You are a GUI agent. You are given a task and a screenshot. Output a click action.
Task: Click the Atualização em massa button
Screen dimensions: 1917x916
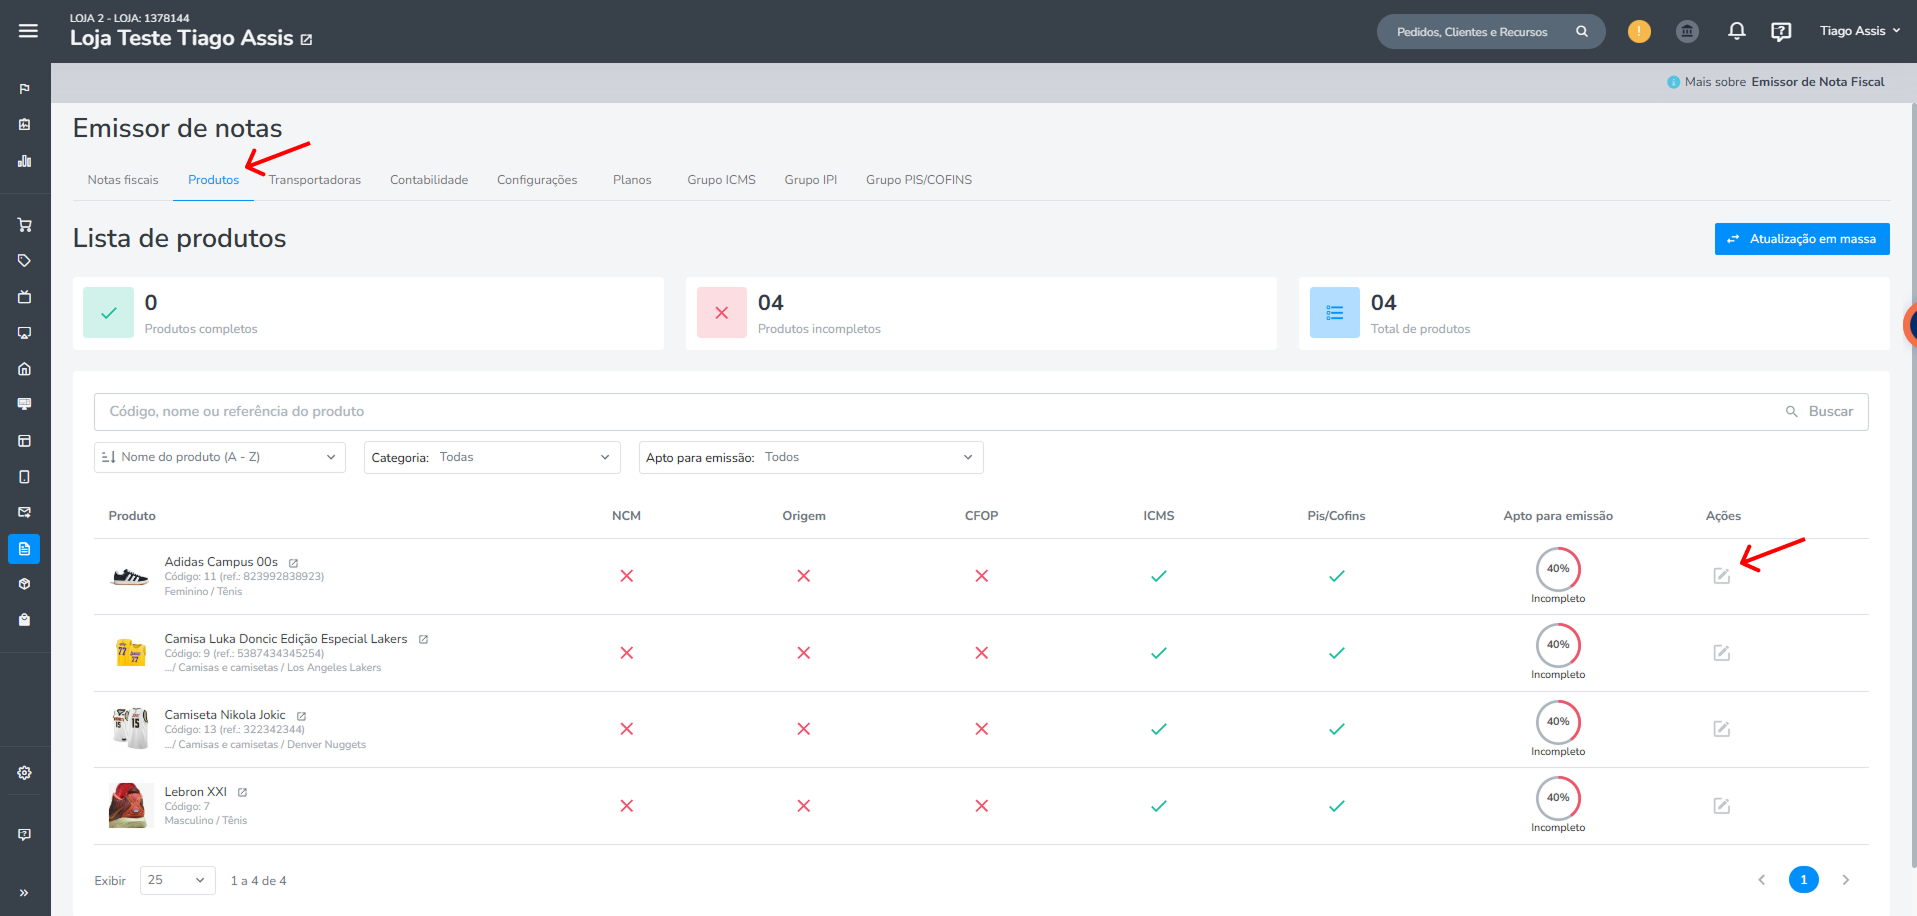tap(1802, 239)
